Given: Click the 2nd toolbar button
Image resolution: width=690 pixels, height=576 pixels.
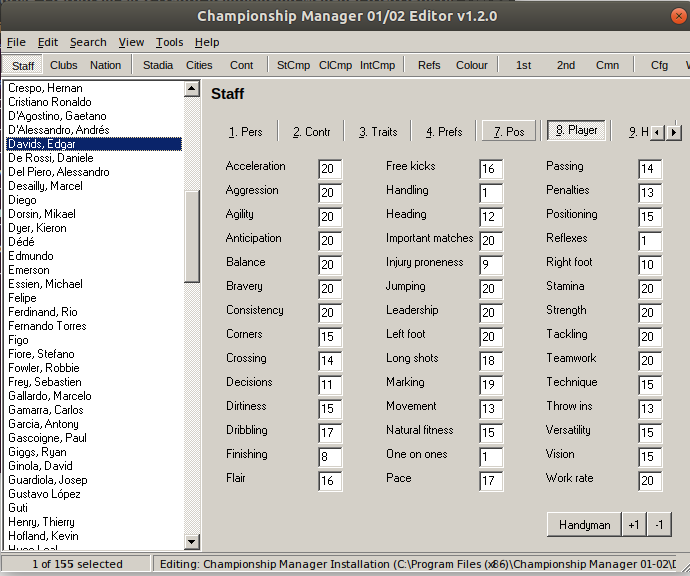Looking at the screenshot, I should (565, 65).
